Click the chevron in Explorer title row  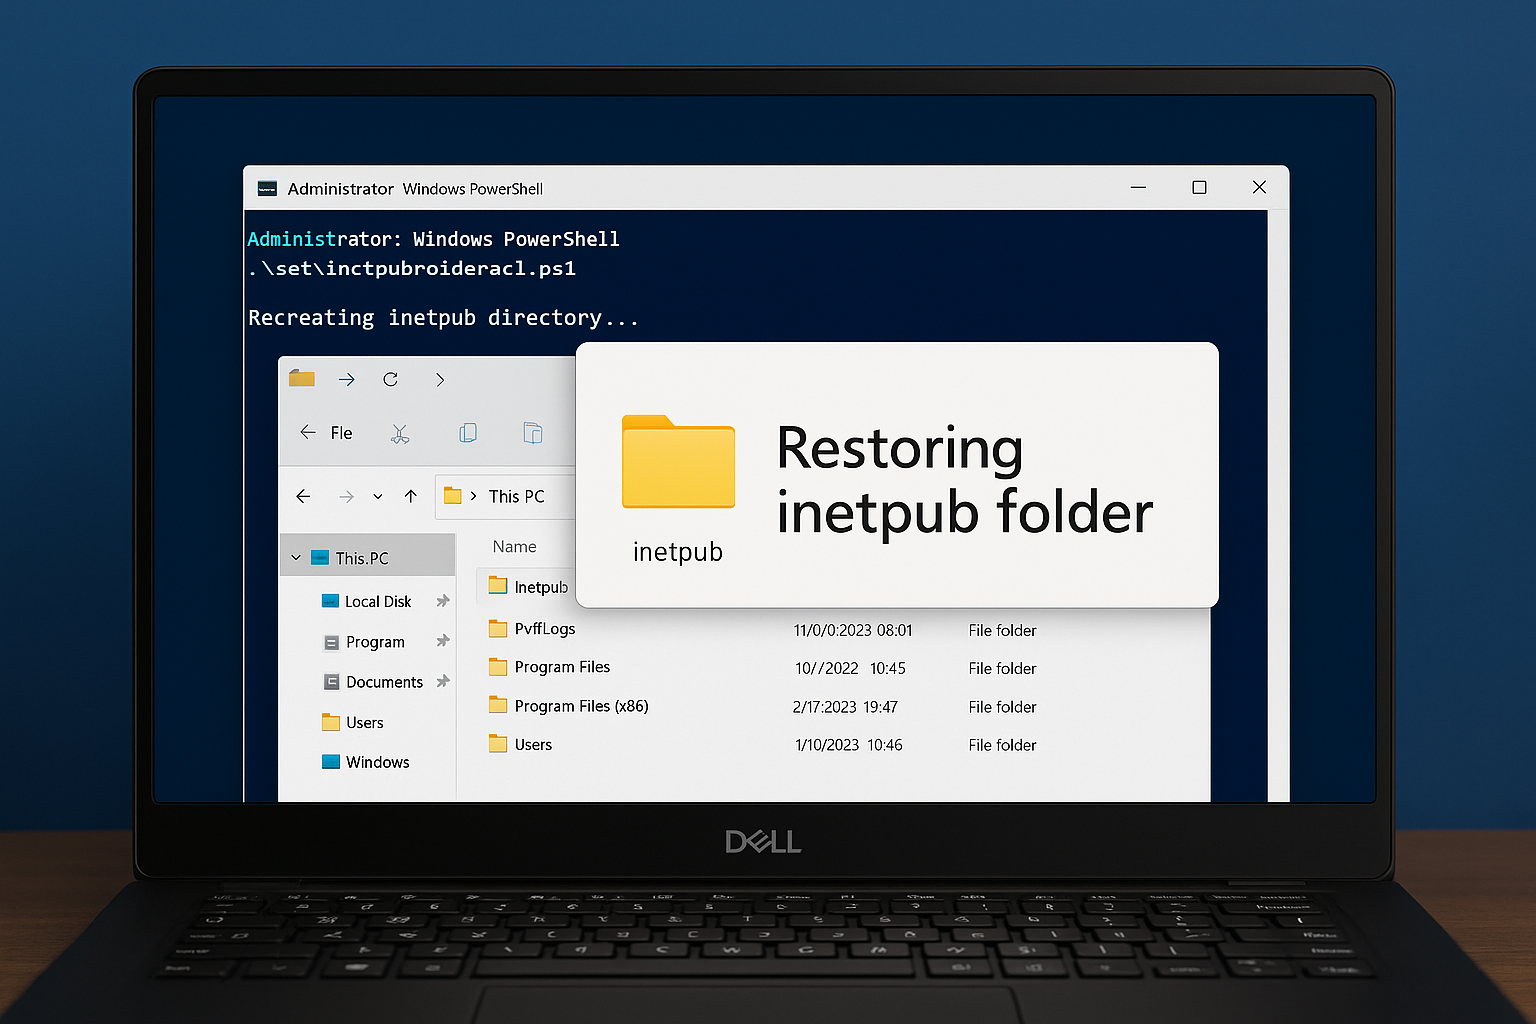[x=440, y=379]
